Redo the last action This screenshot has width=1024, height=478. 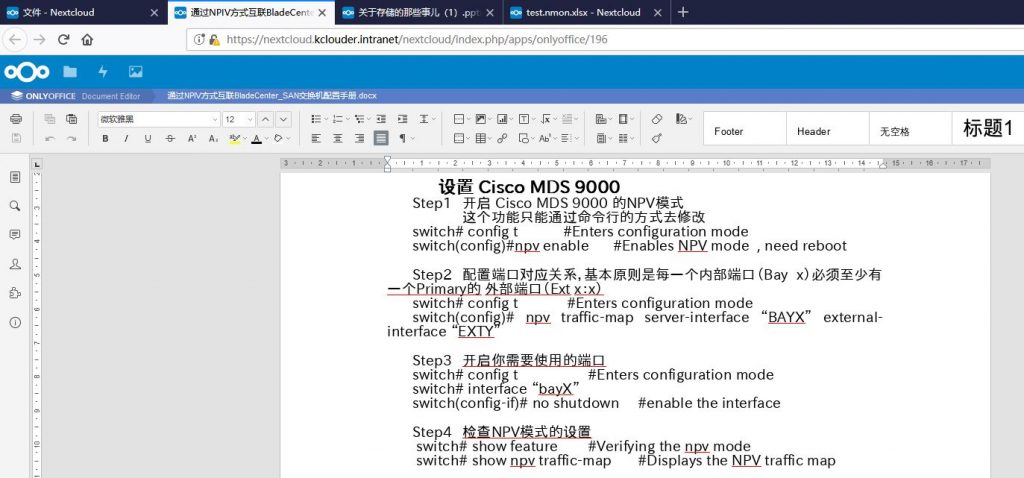71,138
